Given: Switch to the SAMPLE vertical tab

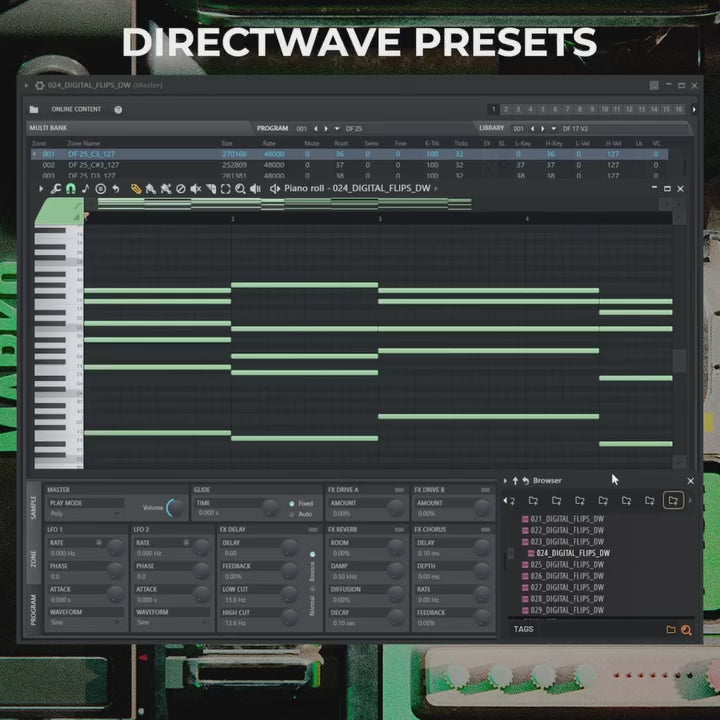Looking at the screenshot, I should 31,505.
